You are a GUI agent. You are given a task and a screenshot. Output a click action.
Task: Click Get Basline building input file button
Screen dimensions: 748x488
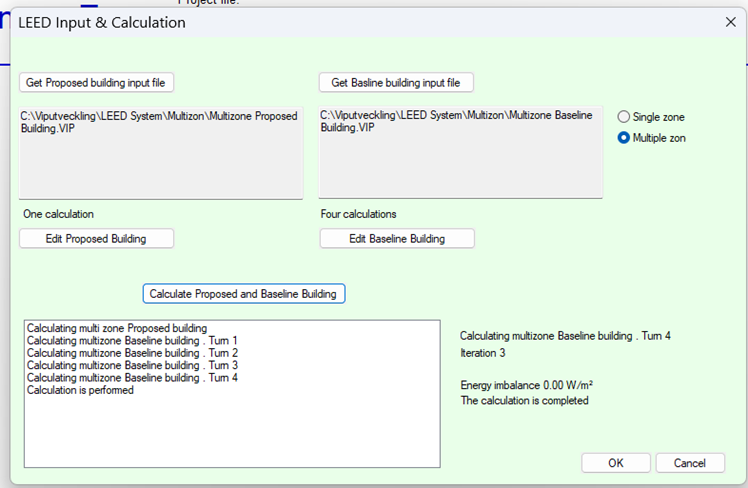(396, 82)
